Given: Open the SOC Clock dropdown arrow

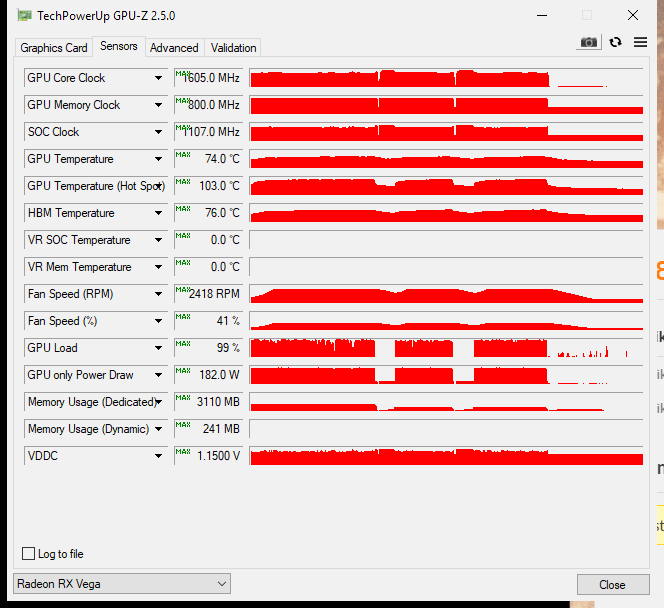Looking at the screenshot, I should [x=158, y=132].
